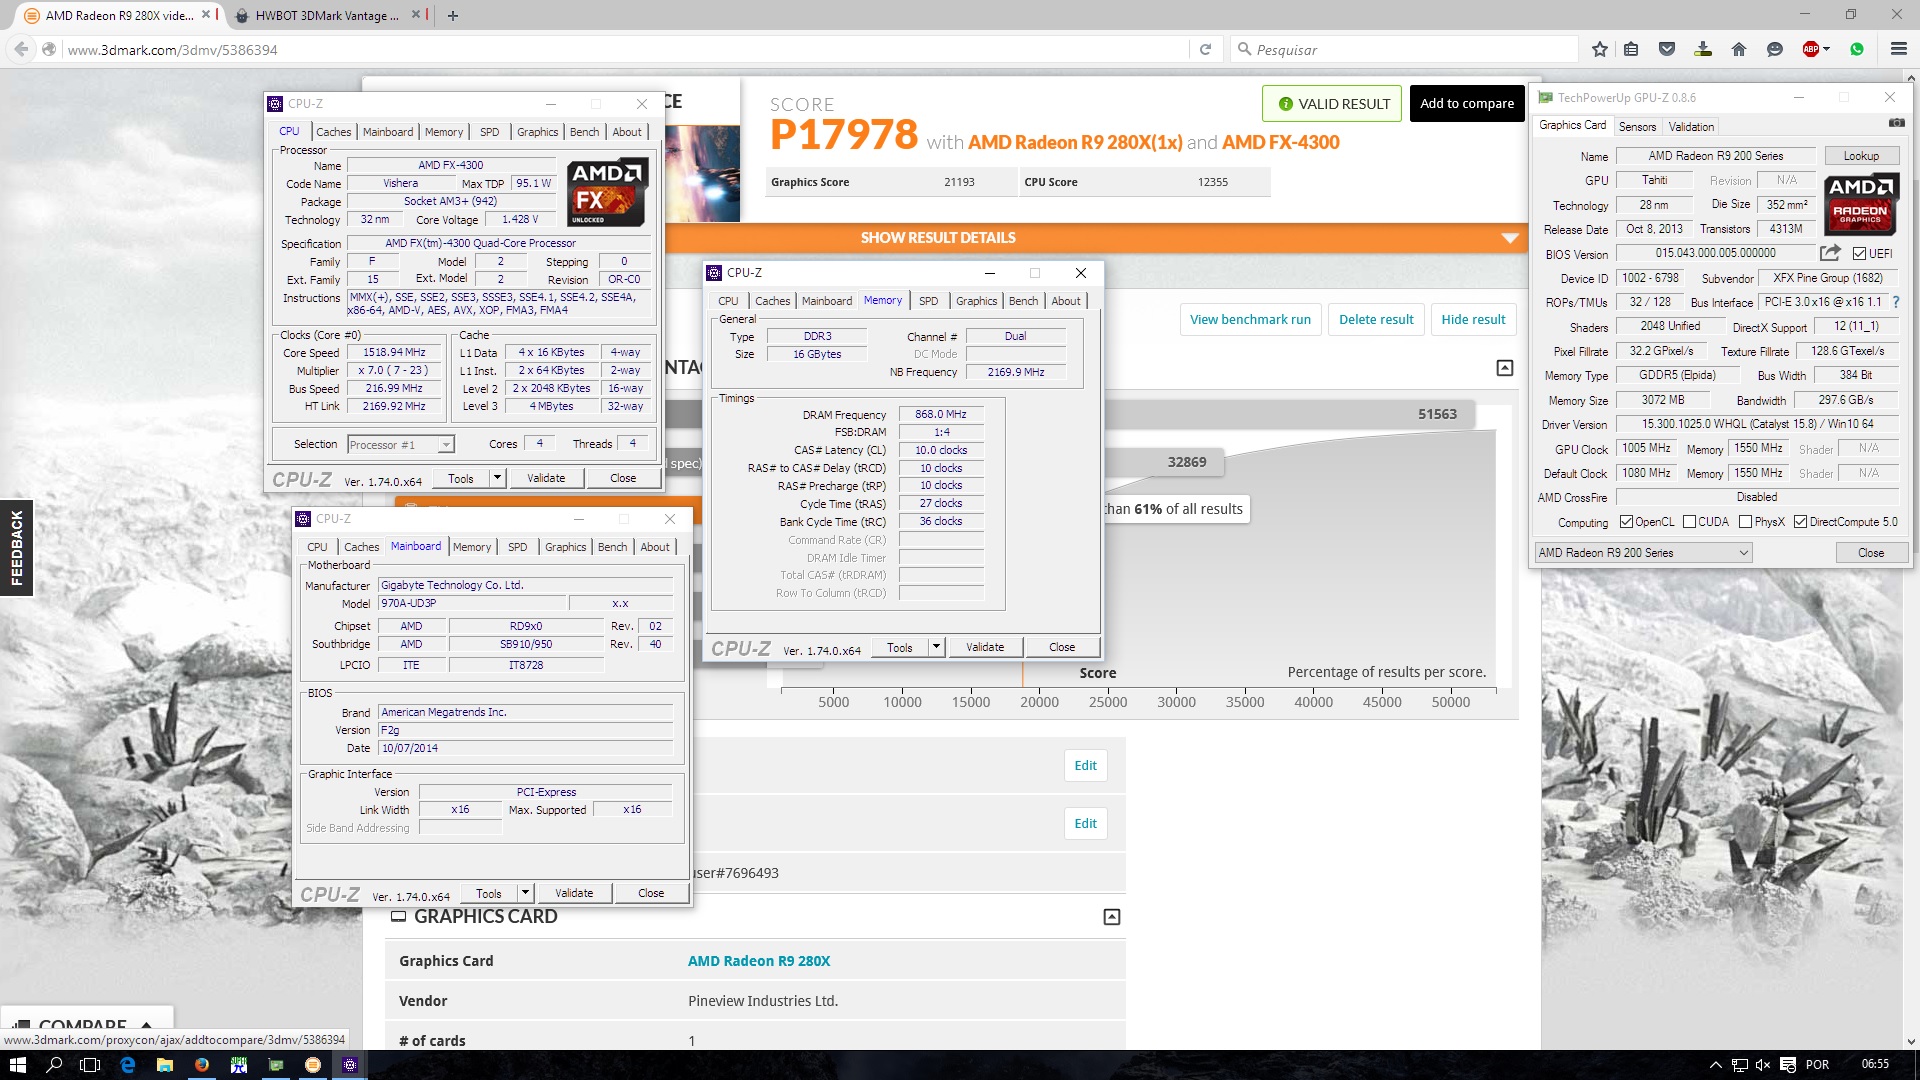This screenshot has width=1920, height=1080.
Task: Expand SHOW RESULT DETAILS arrow
Action: 1510,238
